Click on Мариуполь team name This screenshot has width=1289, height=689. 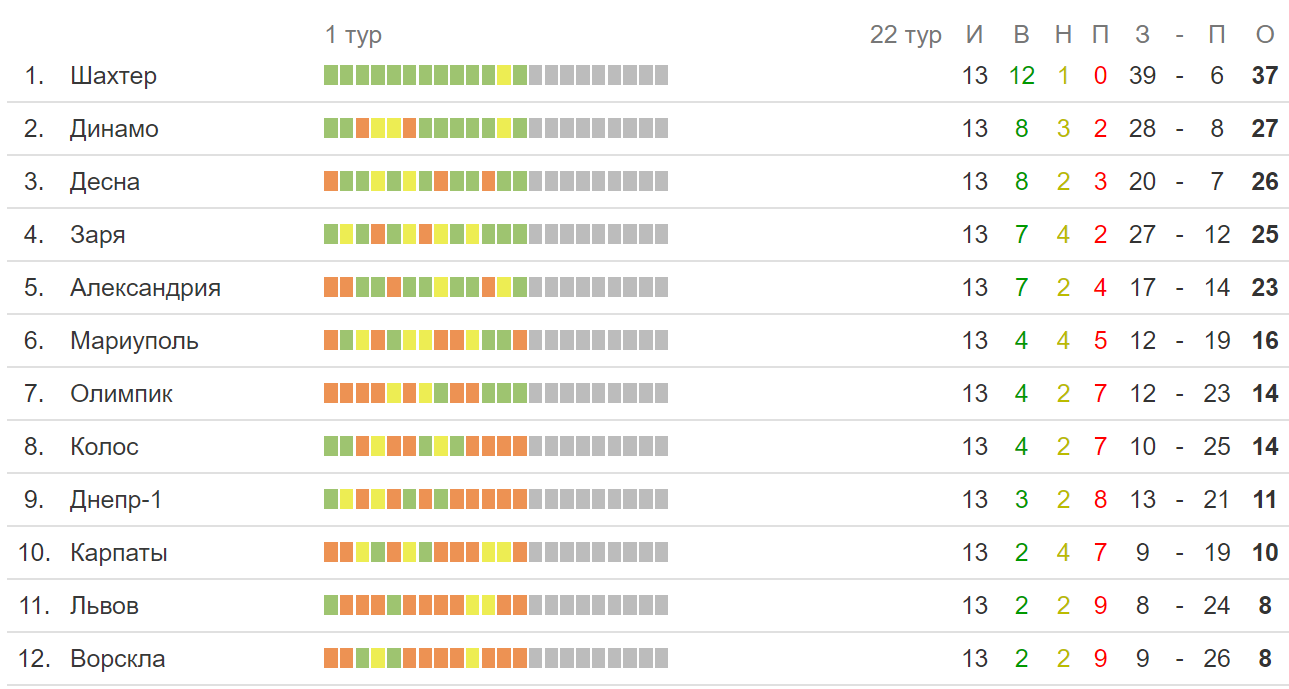pos(134,341)
